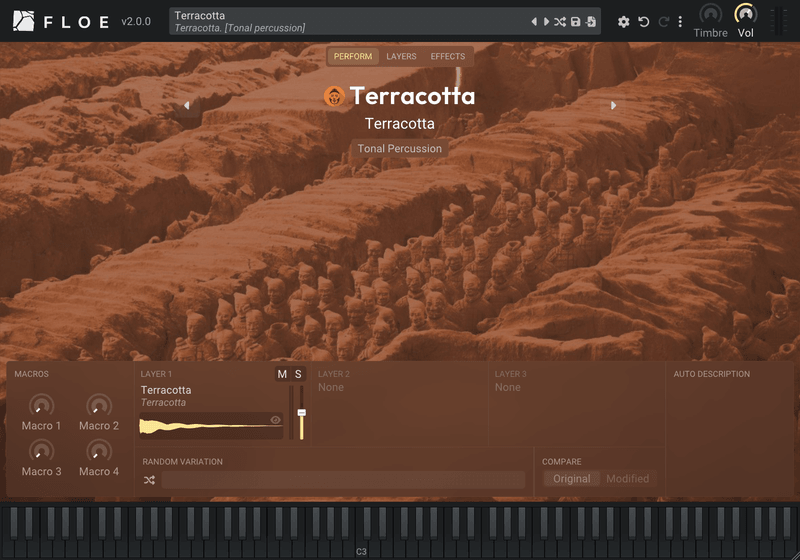Click the Tonal Percussion tag
This screenshot has width=800, height=560.
pyautogui.click(x=399, y=148)
